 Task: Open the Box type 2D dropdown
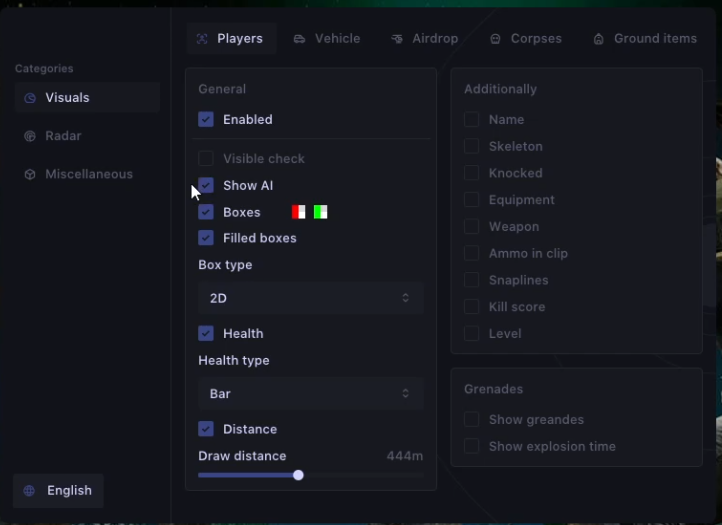(310, 298)
